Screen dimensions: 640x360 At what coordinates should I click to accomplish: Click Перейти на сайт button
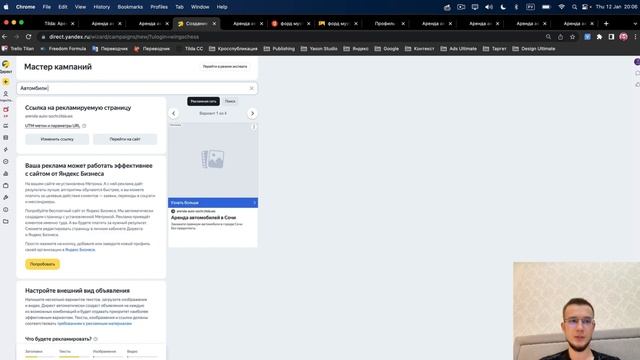[x=125, y=139]
